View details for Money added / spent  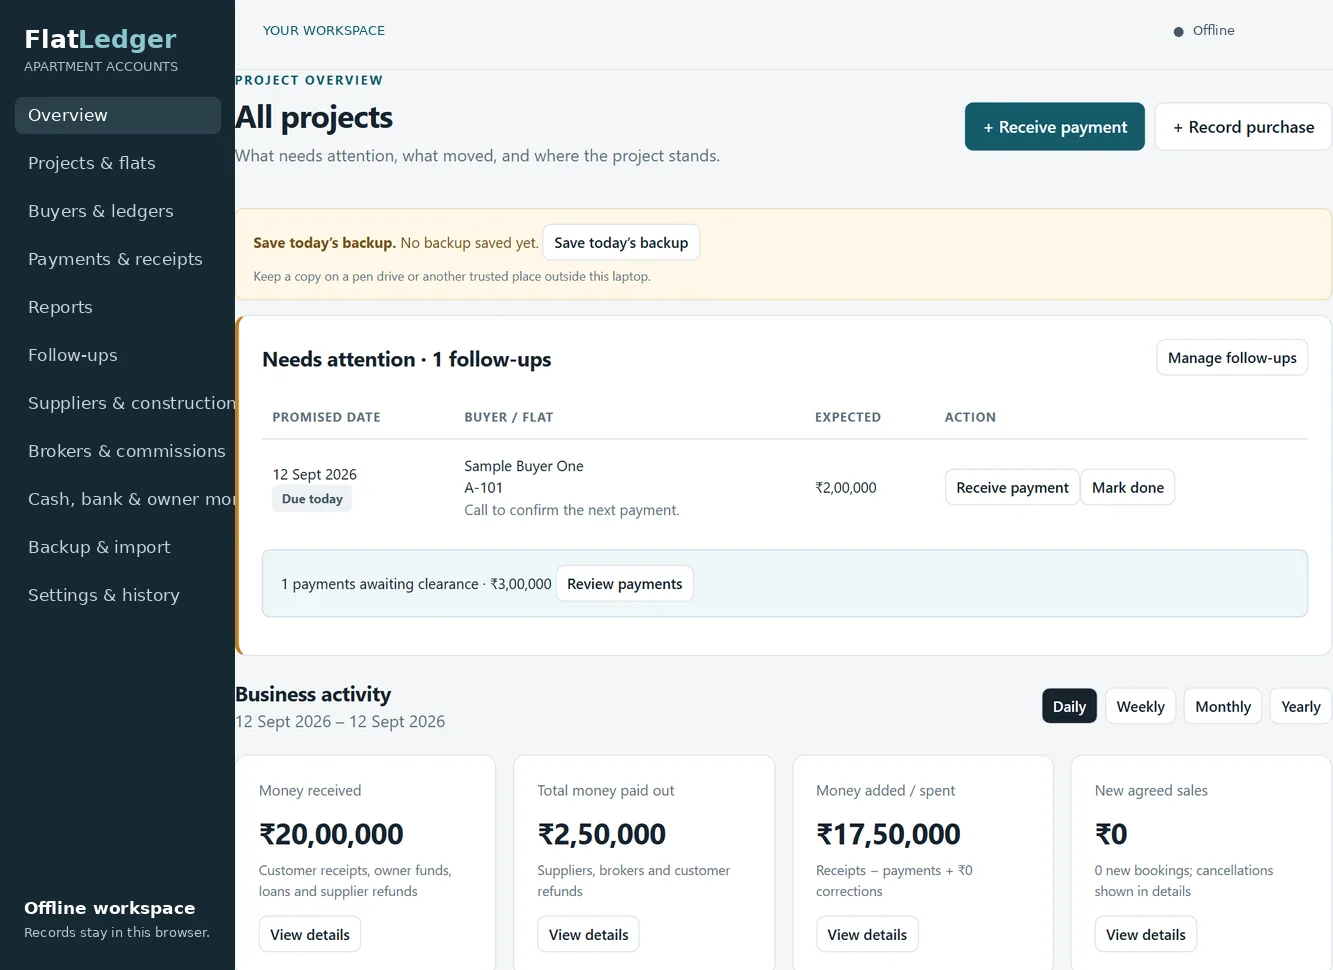pos(867,935)
